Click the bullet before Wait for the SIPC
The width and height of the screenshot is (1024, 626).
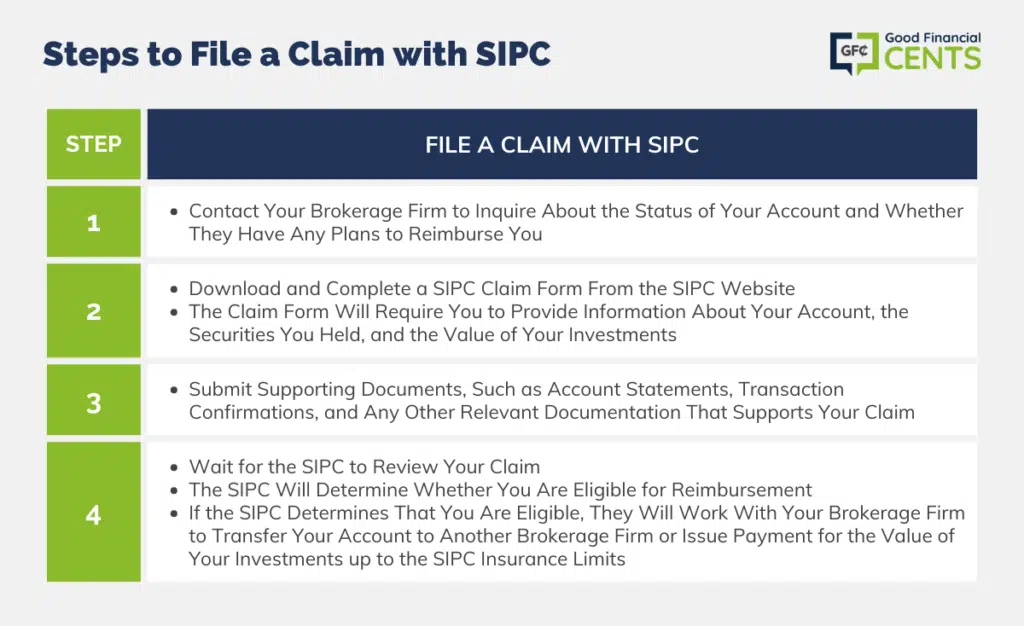[x=175, y=468]
